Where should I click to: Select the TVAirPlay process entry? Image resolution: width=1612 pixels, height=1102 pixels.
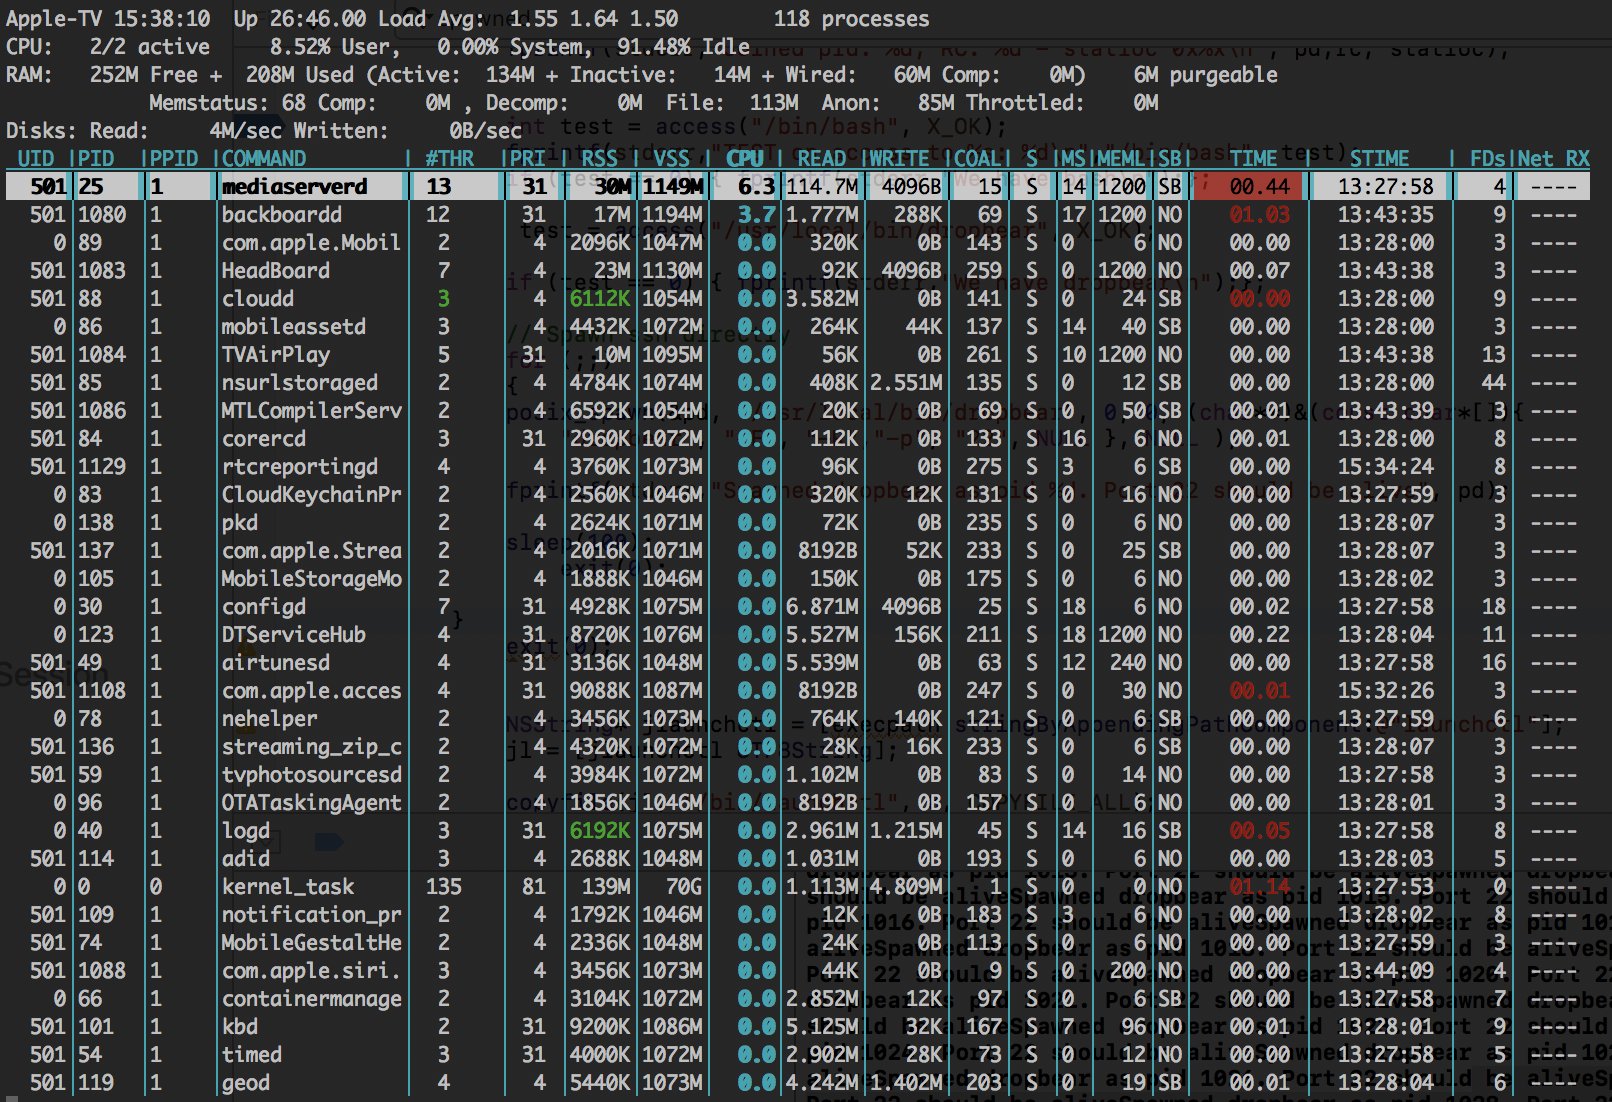pos(797,354)
